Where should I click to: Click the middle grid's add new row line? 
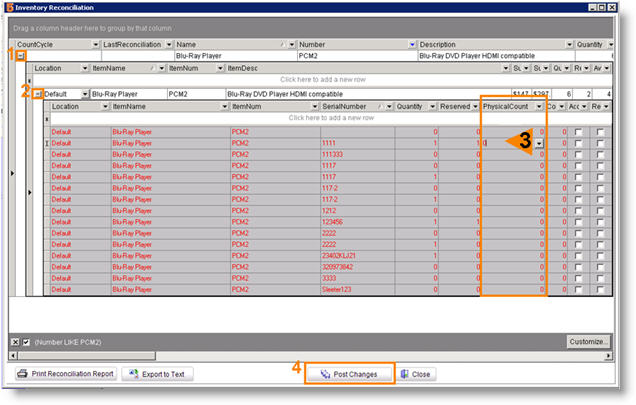pos(322,80)
